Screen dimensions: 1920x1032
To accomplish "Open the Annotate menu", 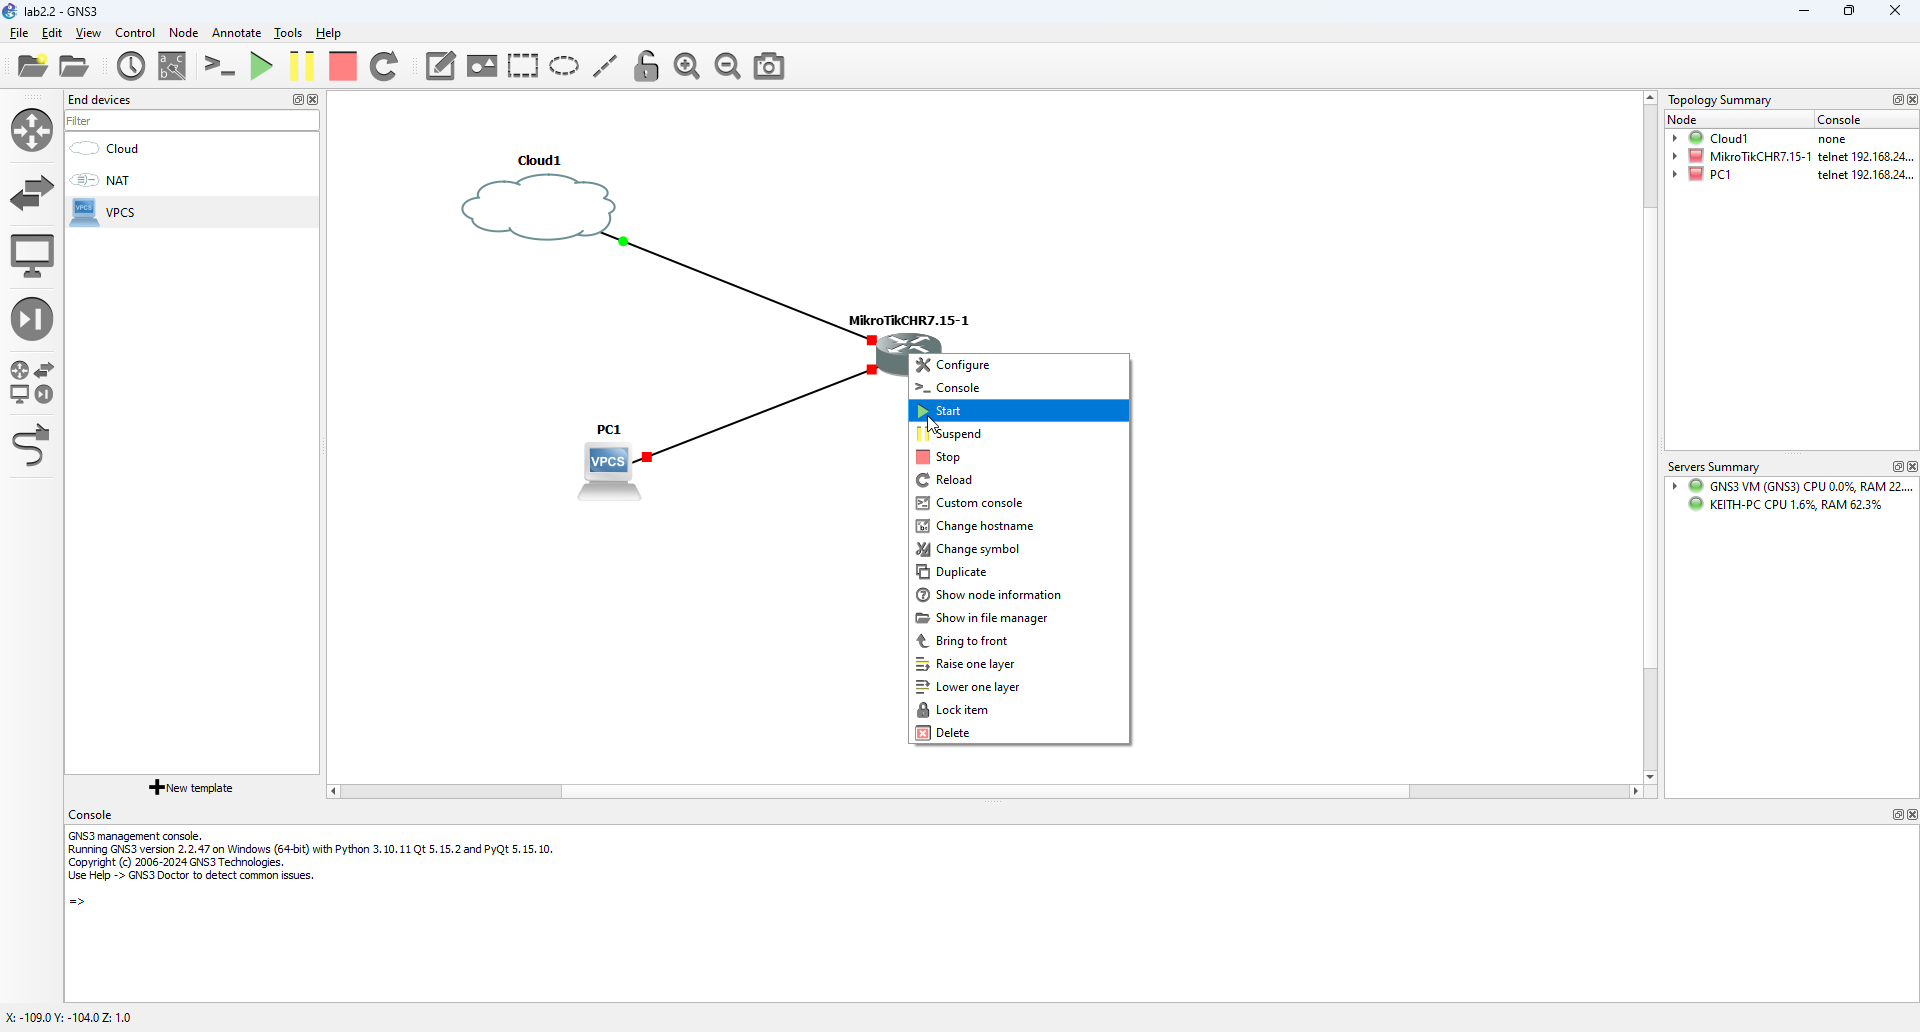I will [x=236, y=32].
